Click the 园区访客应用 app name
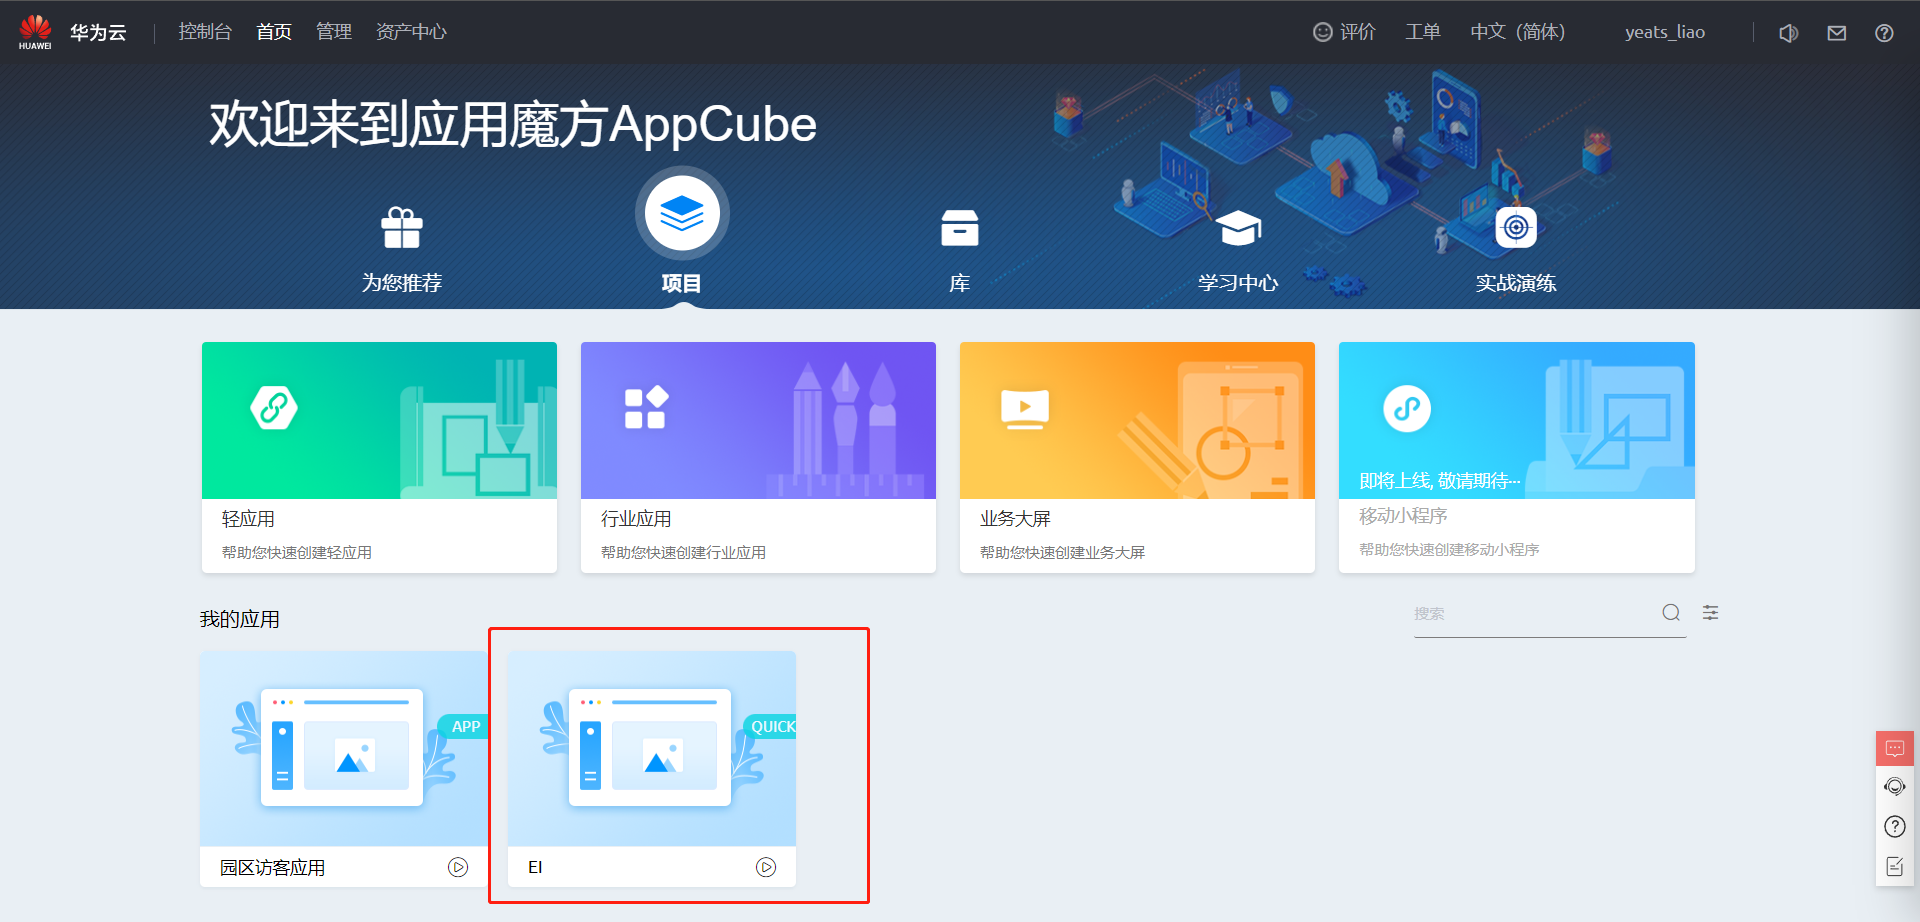 point(272,867)
